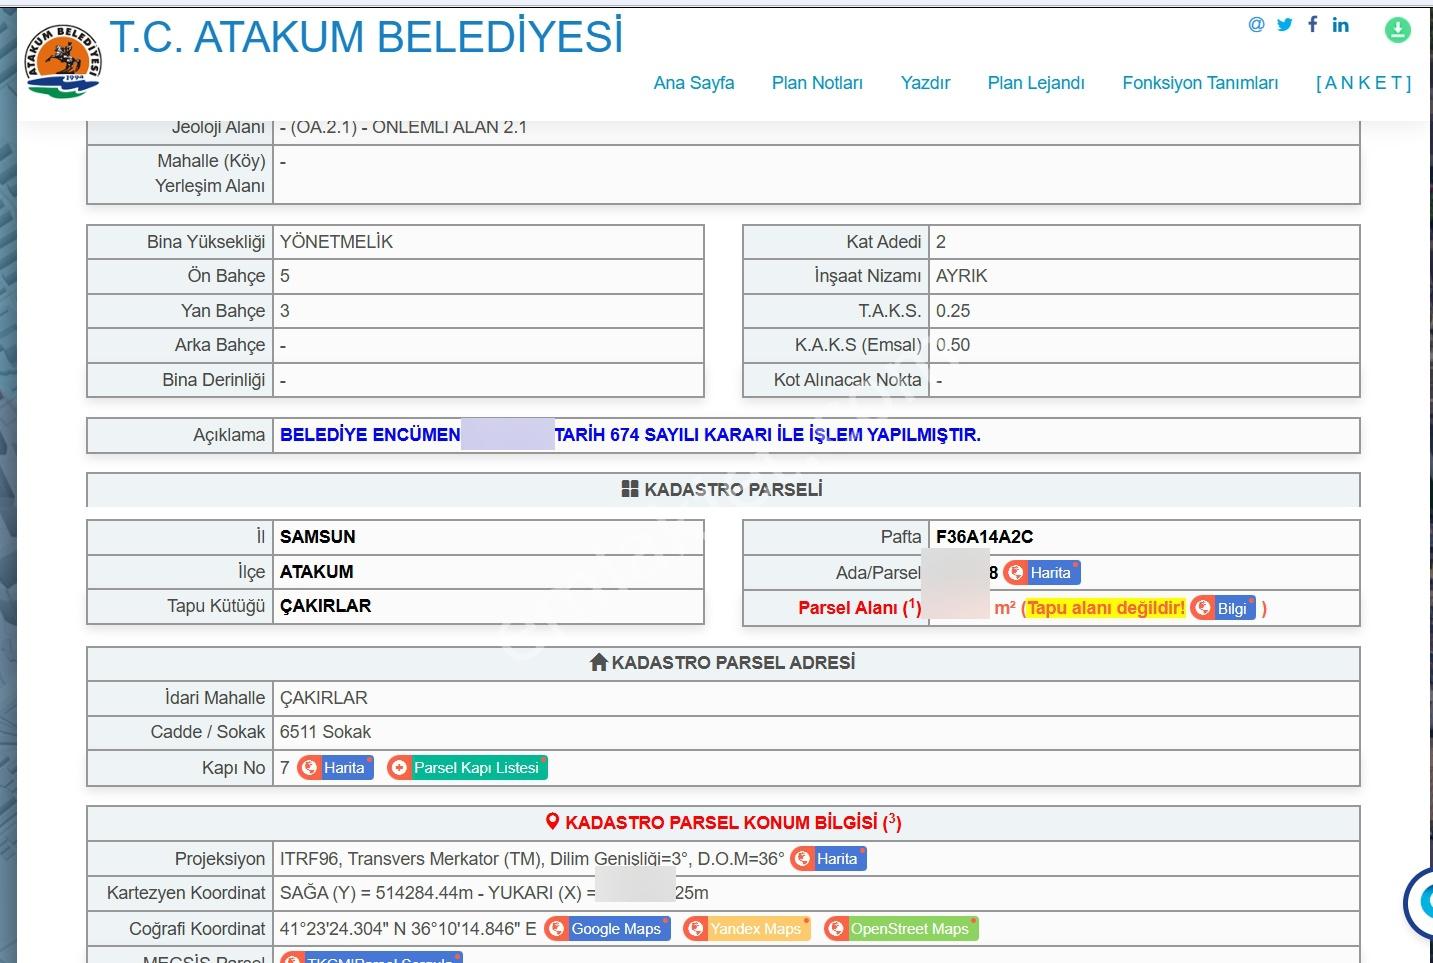The image size is (1433, 963).
Task: Select the İnşaat Nizamı value AYRIK
Action: coord(961,276)
